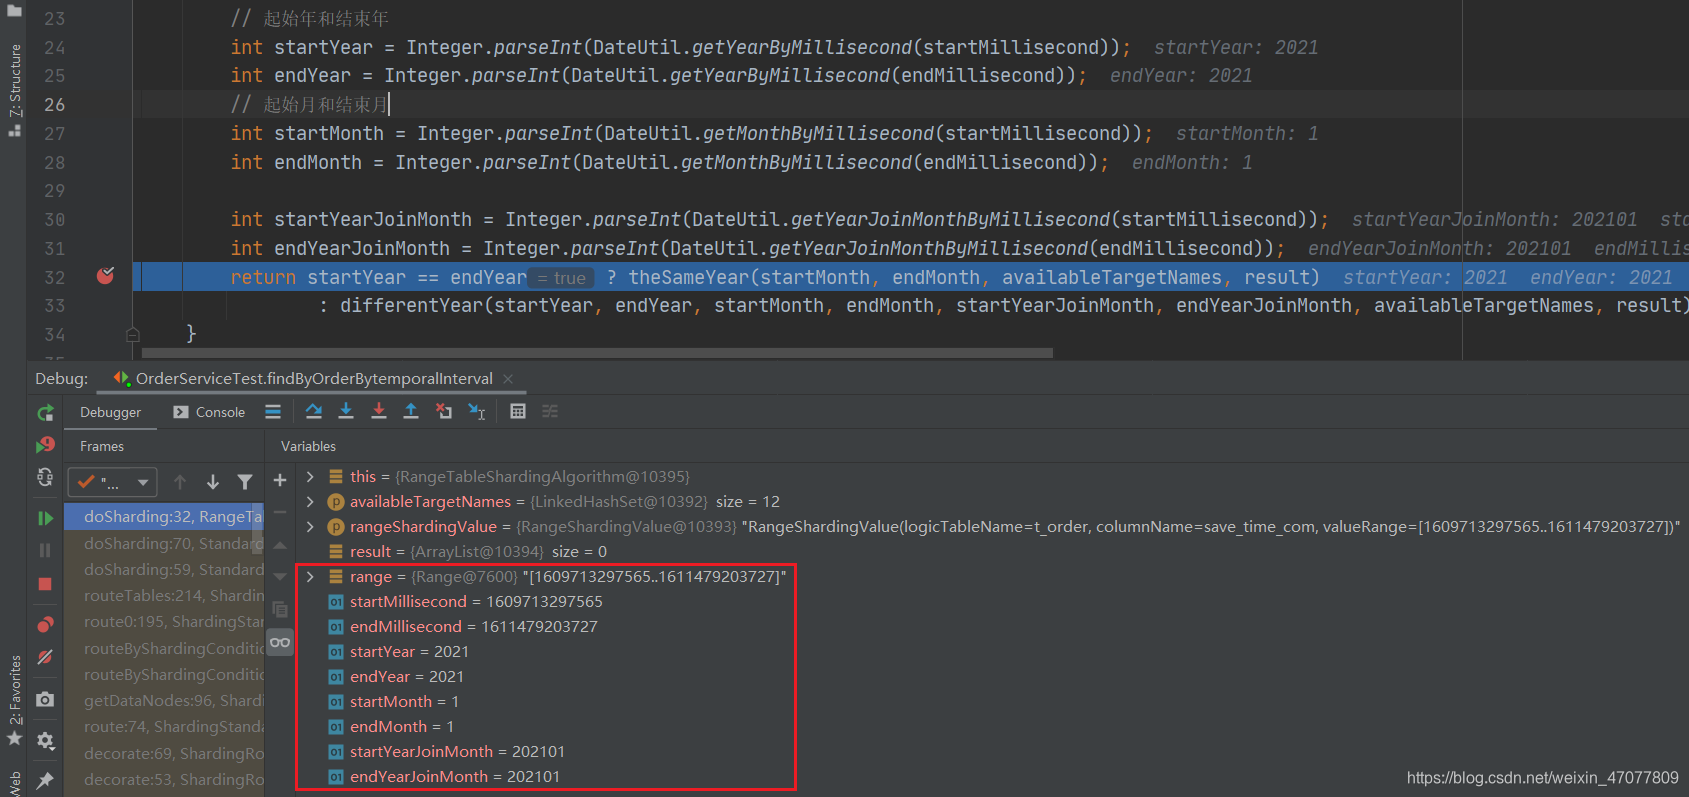Click the Frames panel header
Image resolution: width=1689 pixels, height=797 pixels.
102,446
